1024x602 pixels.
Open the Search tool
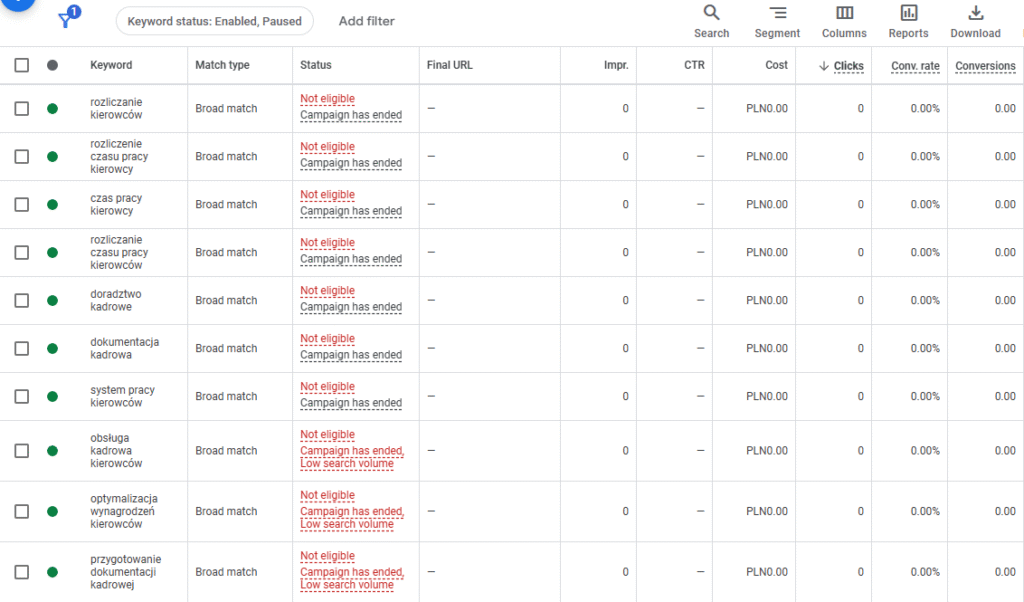tap(711, 18)
